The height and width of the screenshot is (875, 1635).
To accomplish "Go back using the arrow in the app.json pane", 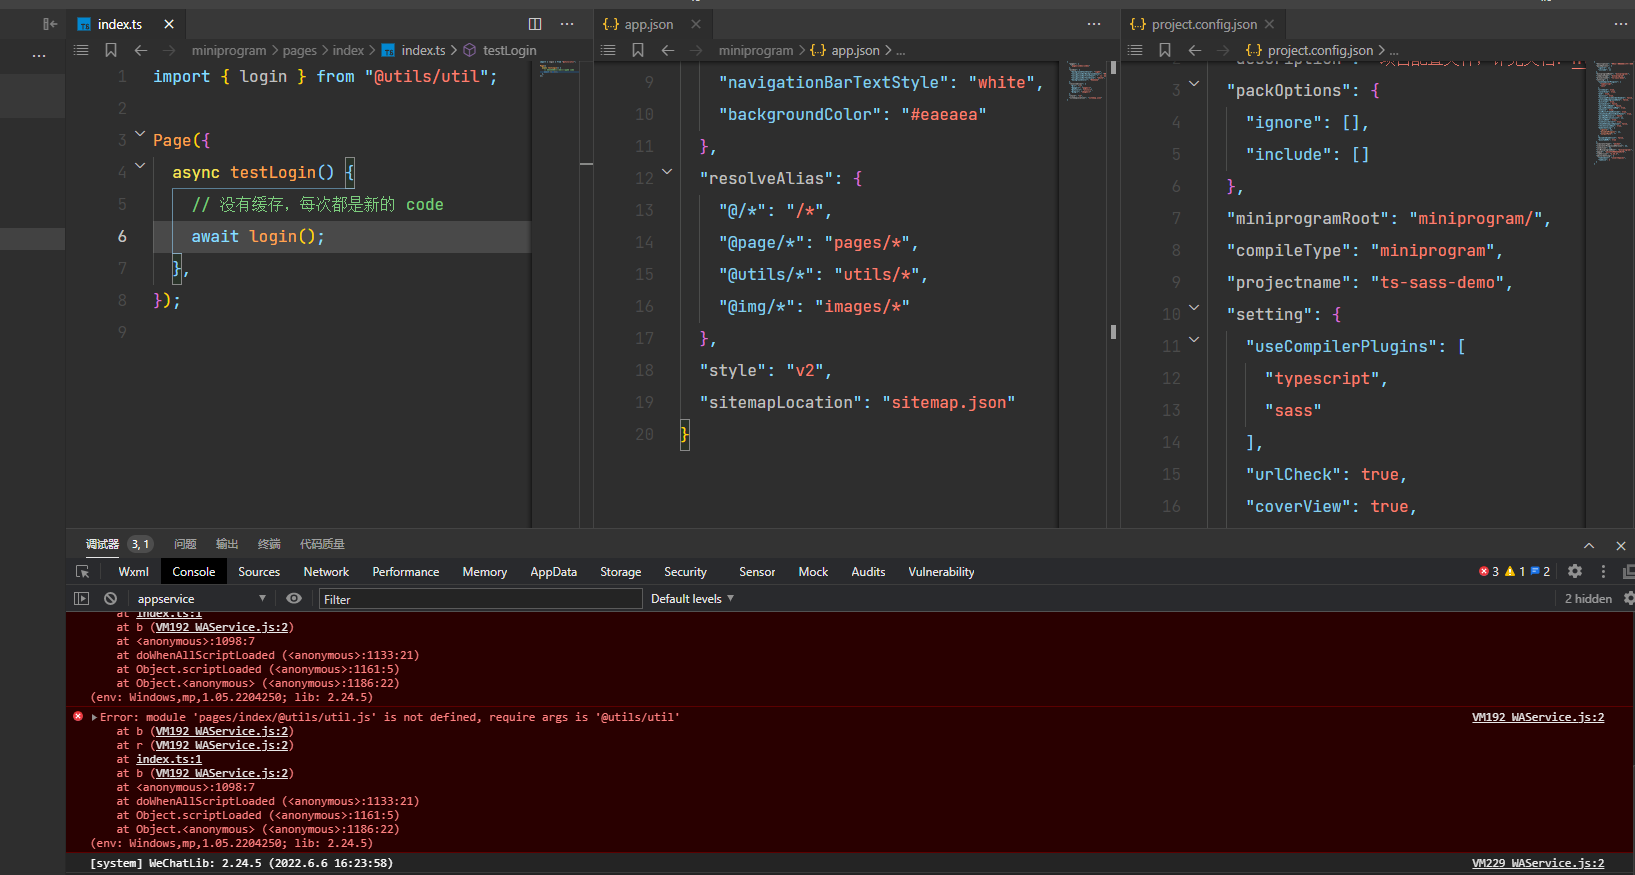I will (668, 50).
